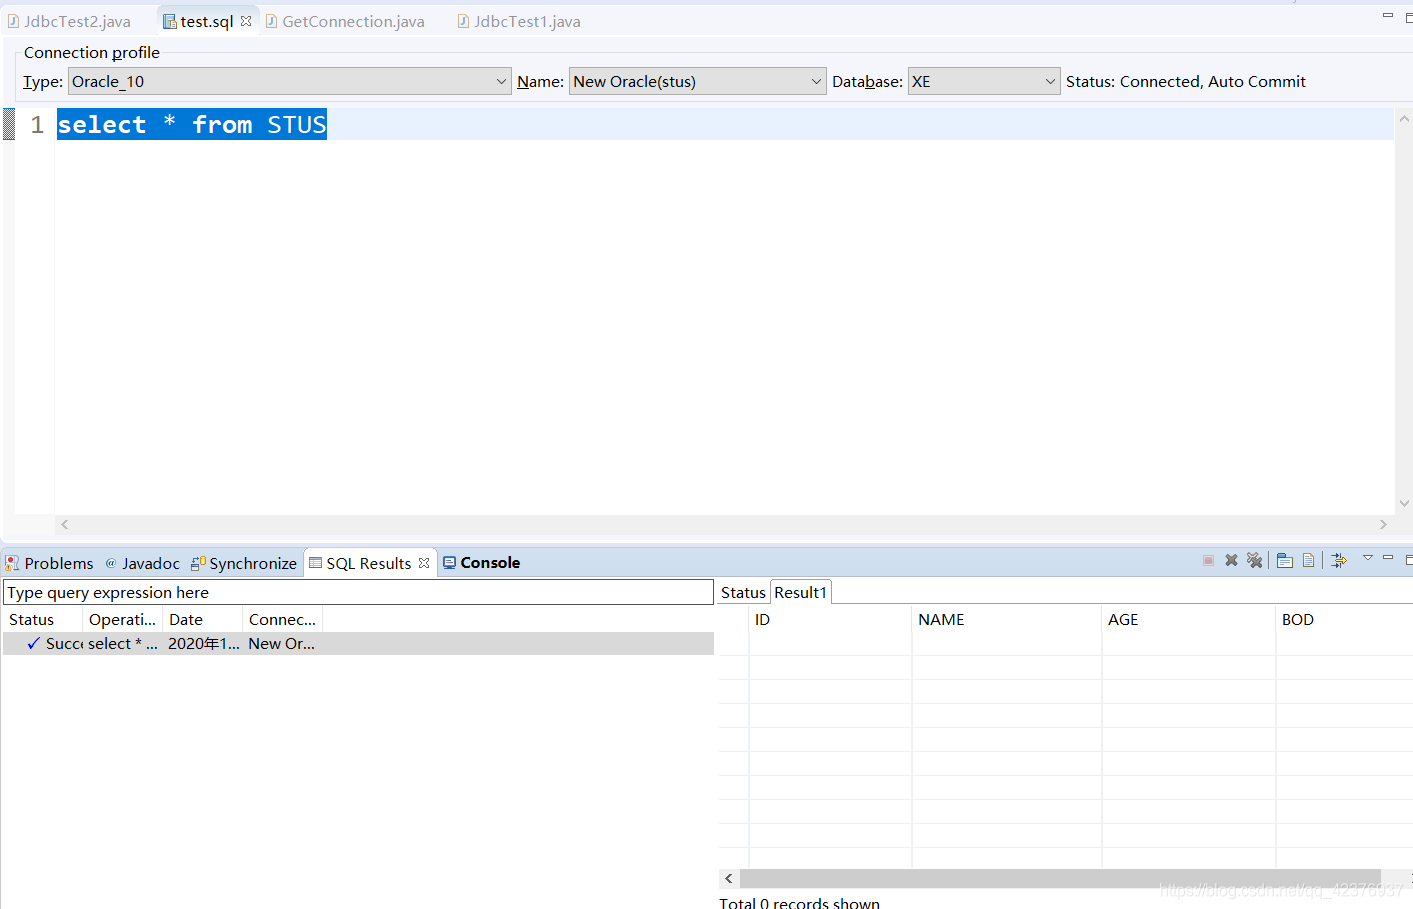Switch to the JdbcTest2.java tab
The width and height of the screenshot is (1413, 909).
(x=69, y=21)
